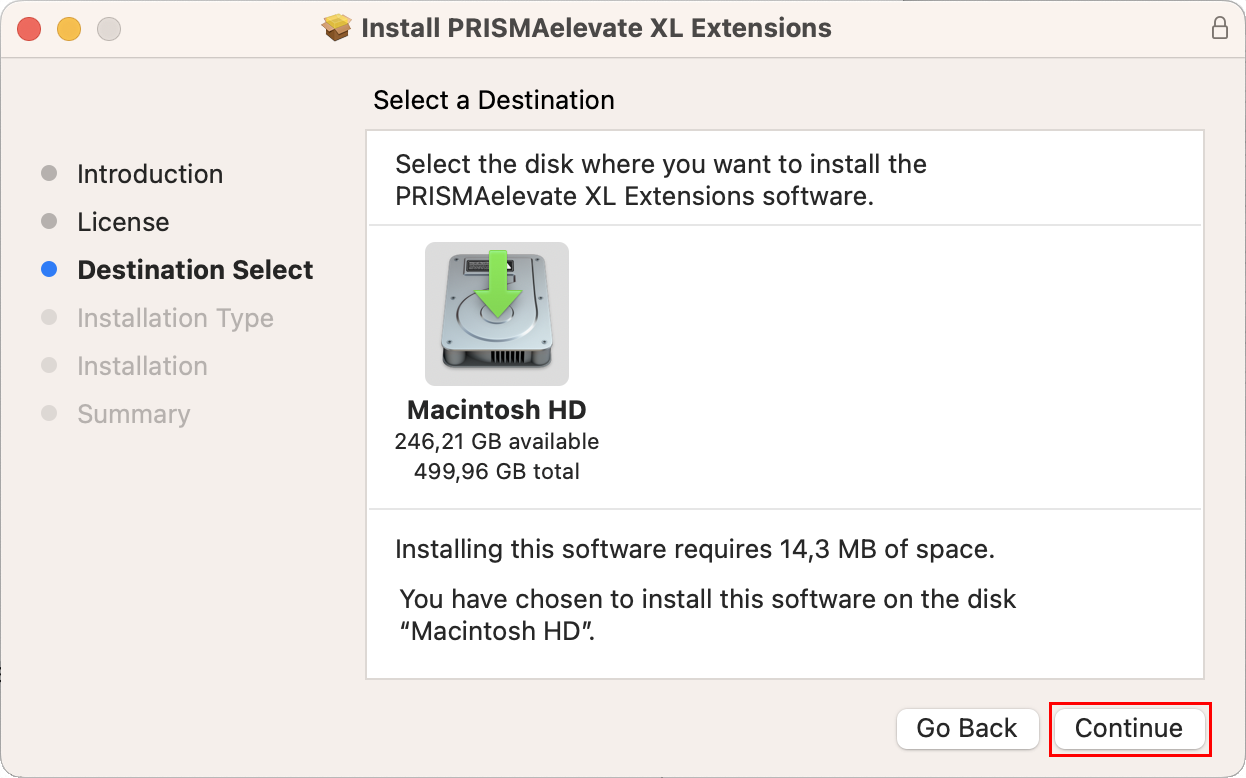Screen dimensions: 1246x778
Task: Click the Select a Destination heading
Action: tap(494, 100)
